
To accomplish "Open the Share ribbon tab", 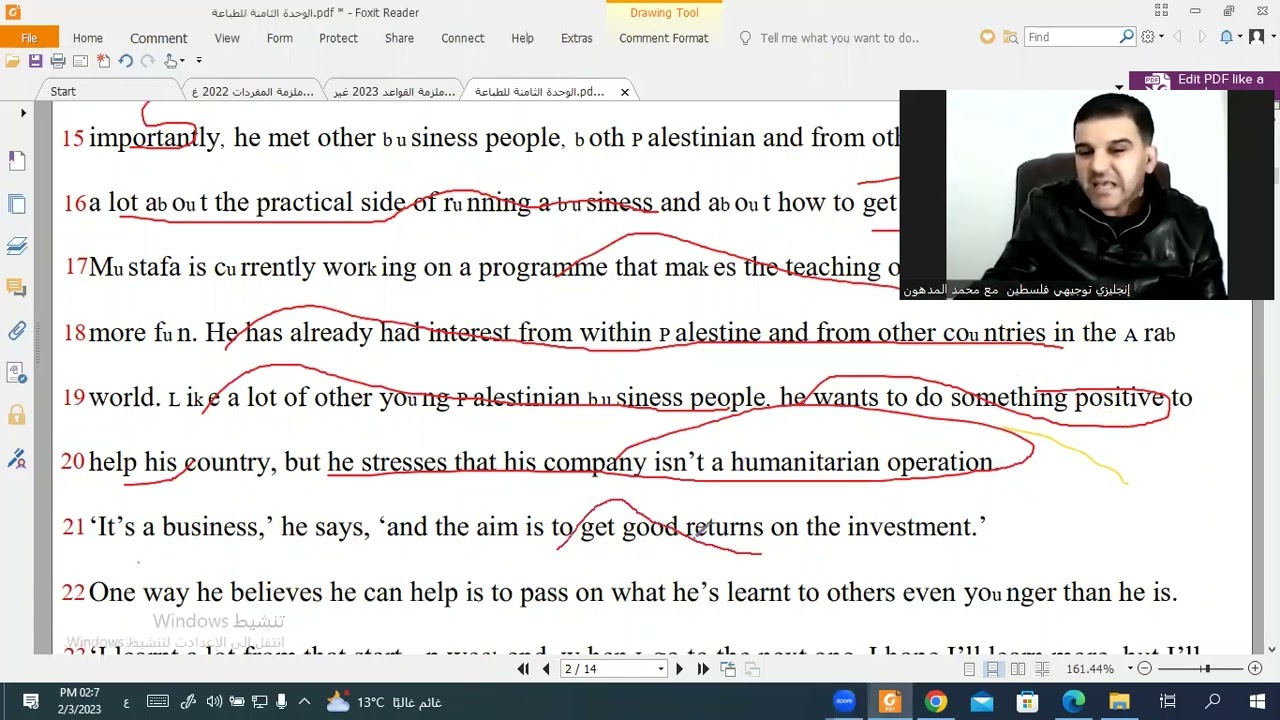I will pyautogui.click(x=399, y=38).
